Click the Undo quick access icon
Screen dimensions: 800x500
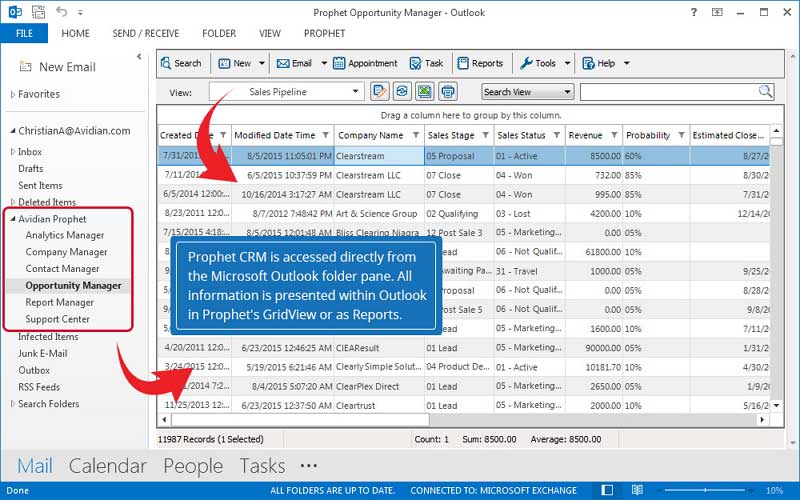(x=61, y=11)
